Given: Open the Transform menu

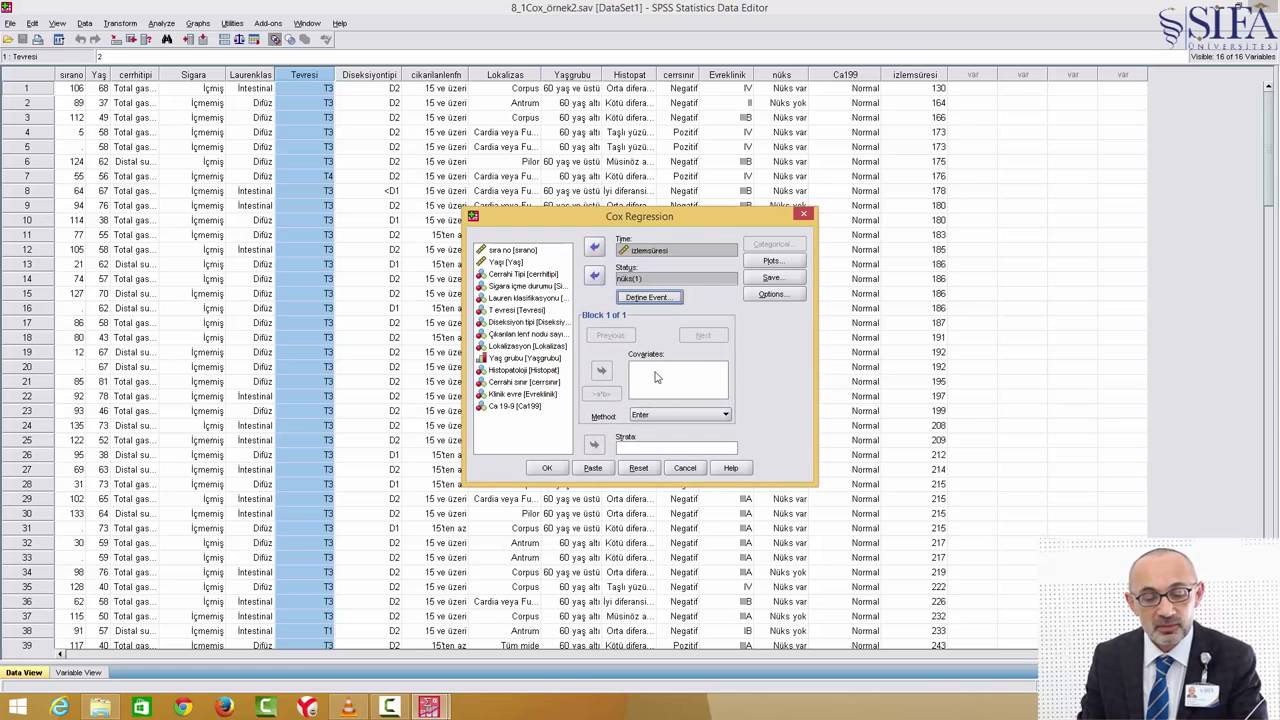Looking at the screenshot, I should pos(120,23).
